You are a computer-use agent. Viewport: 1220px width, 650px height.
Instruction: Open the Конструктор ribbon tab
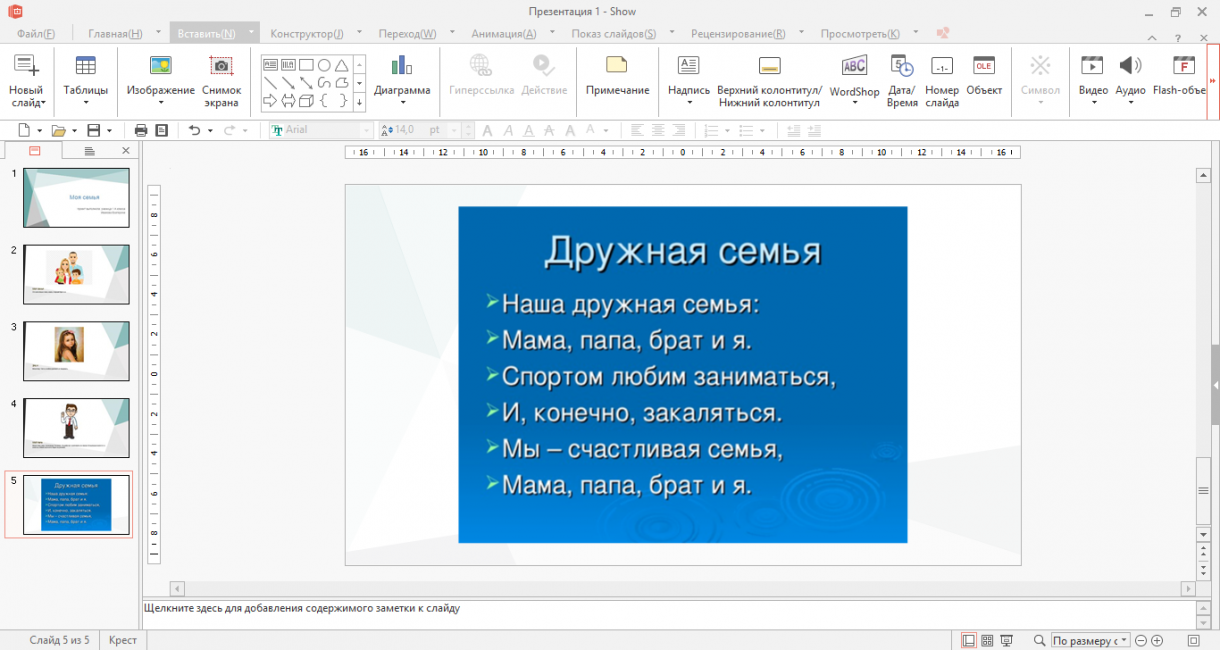307,33
